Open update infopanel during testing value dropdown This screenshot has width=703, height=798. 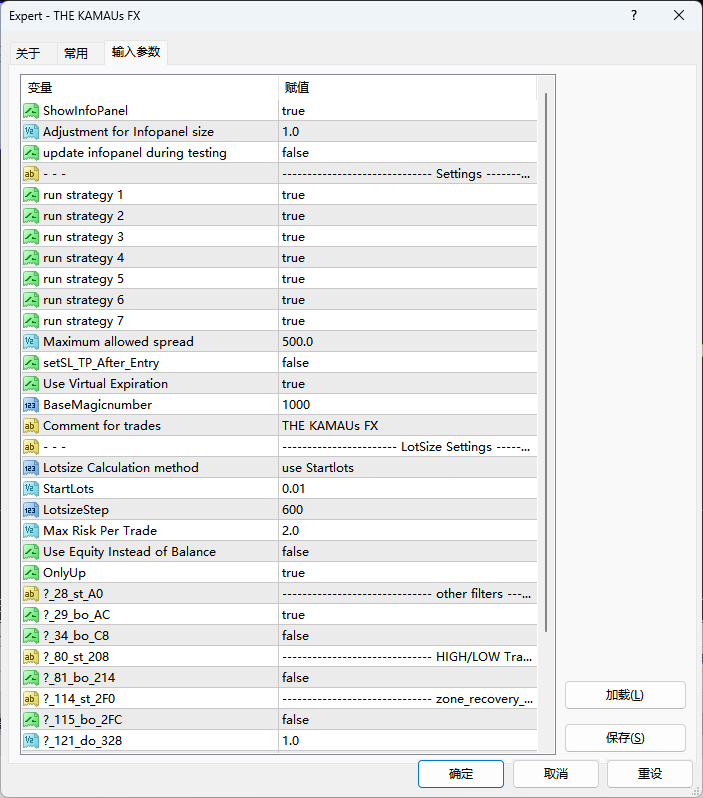(407, 153)
